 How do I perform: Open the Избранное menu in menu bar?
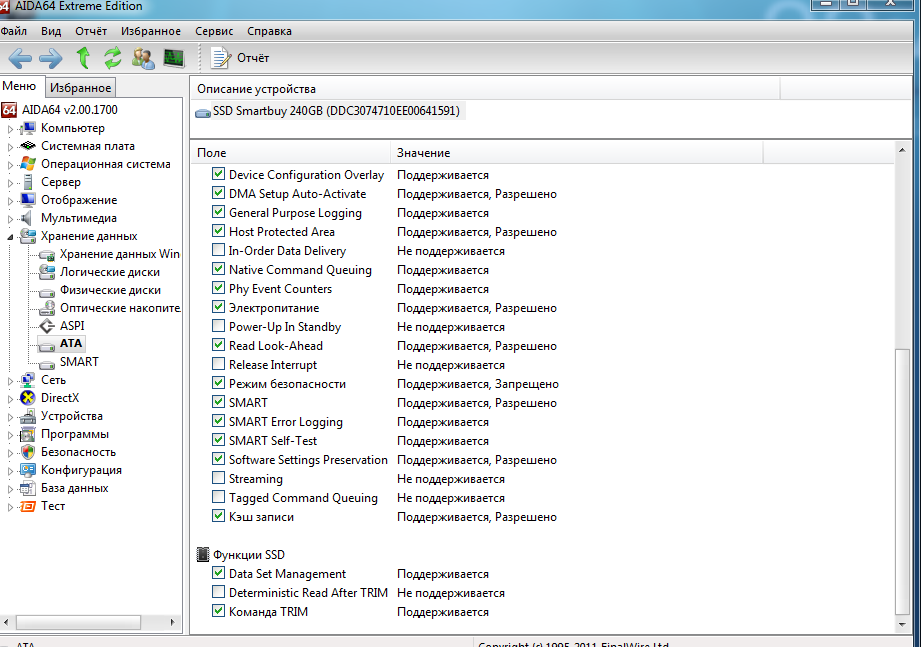[x=151, y=31]
